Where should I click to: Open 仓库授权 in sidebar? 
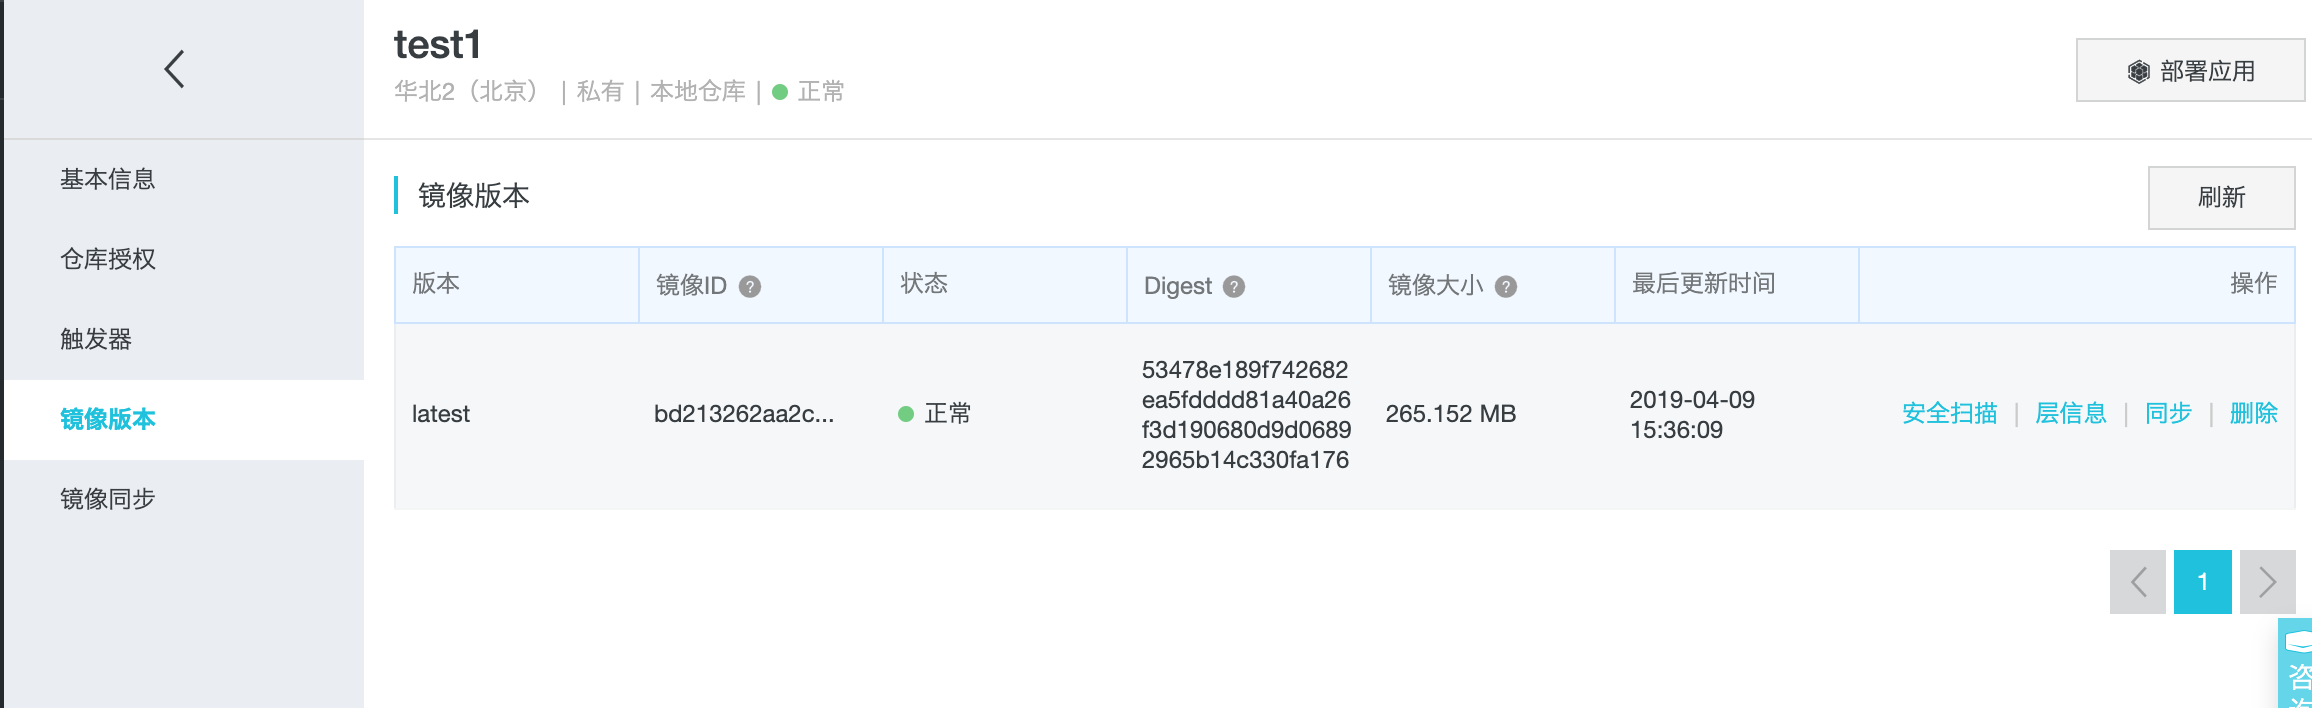(x=108, y=259)
